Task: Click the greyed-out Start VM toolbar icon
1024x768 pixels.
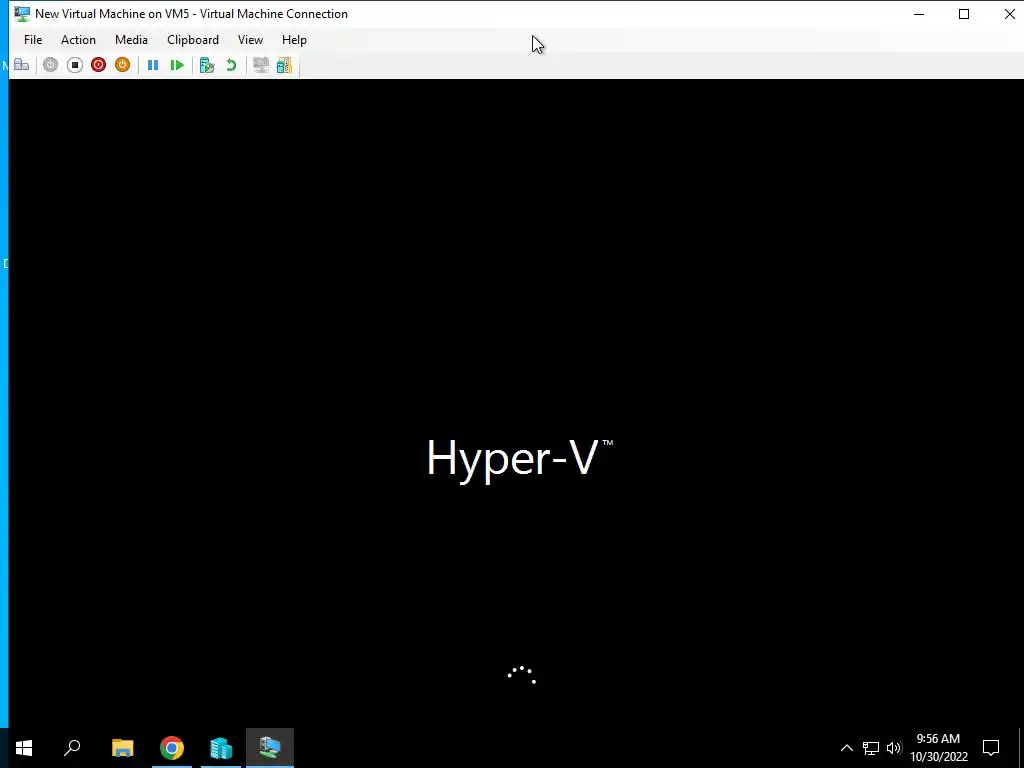Action: pos(50,65)
